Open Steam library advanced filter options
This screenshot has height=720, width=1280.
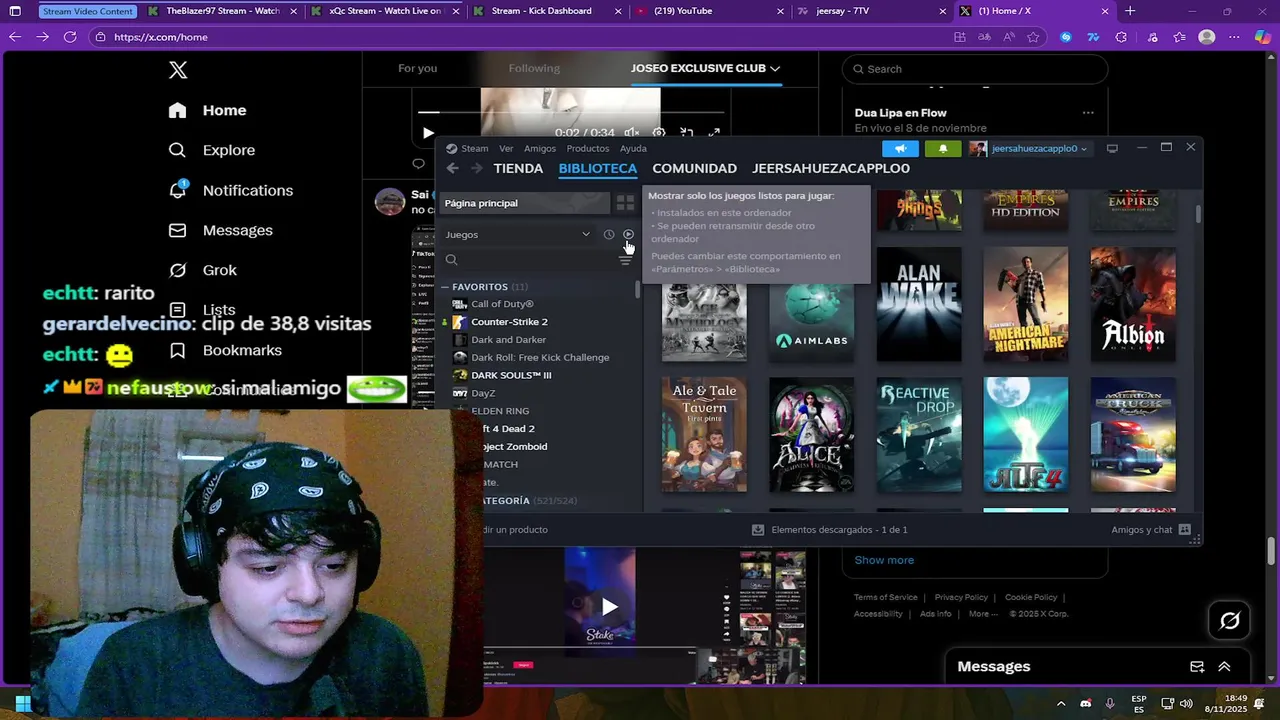625,260
